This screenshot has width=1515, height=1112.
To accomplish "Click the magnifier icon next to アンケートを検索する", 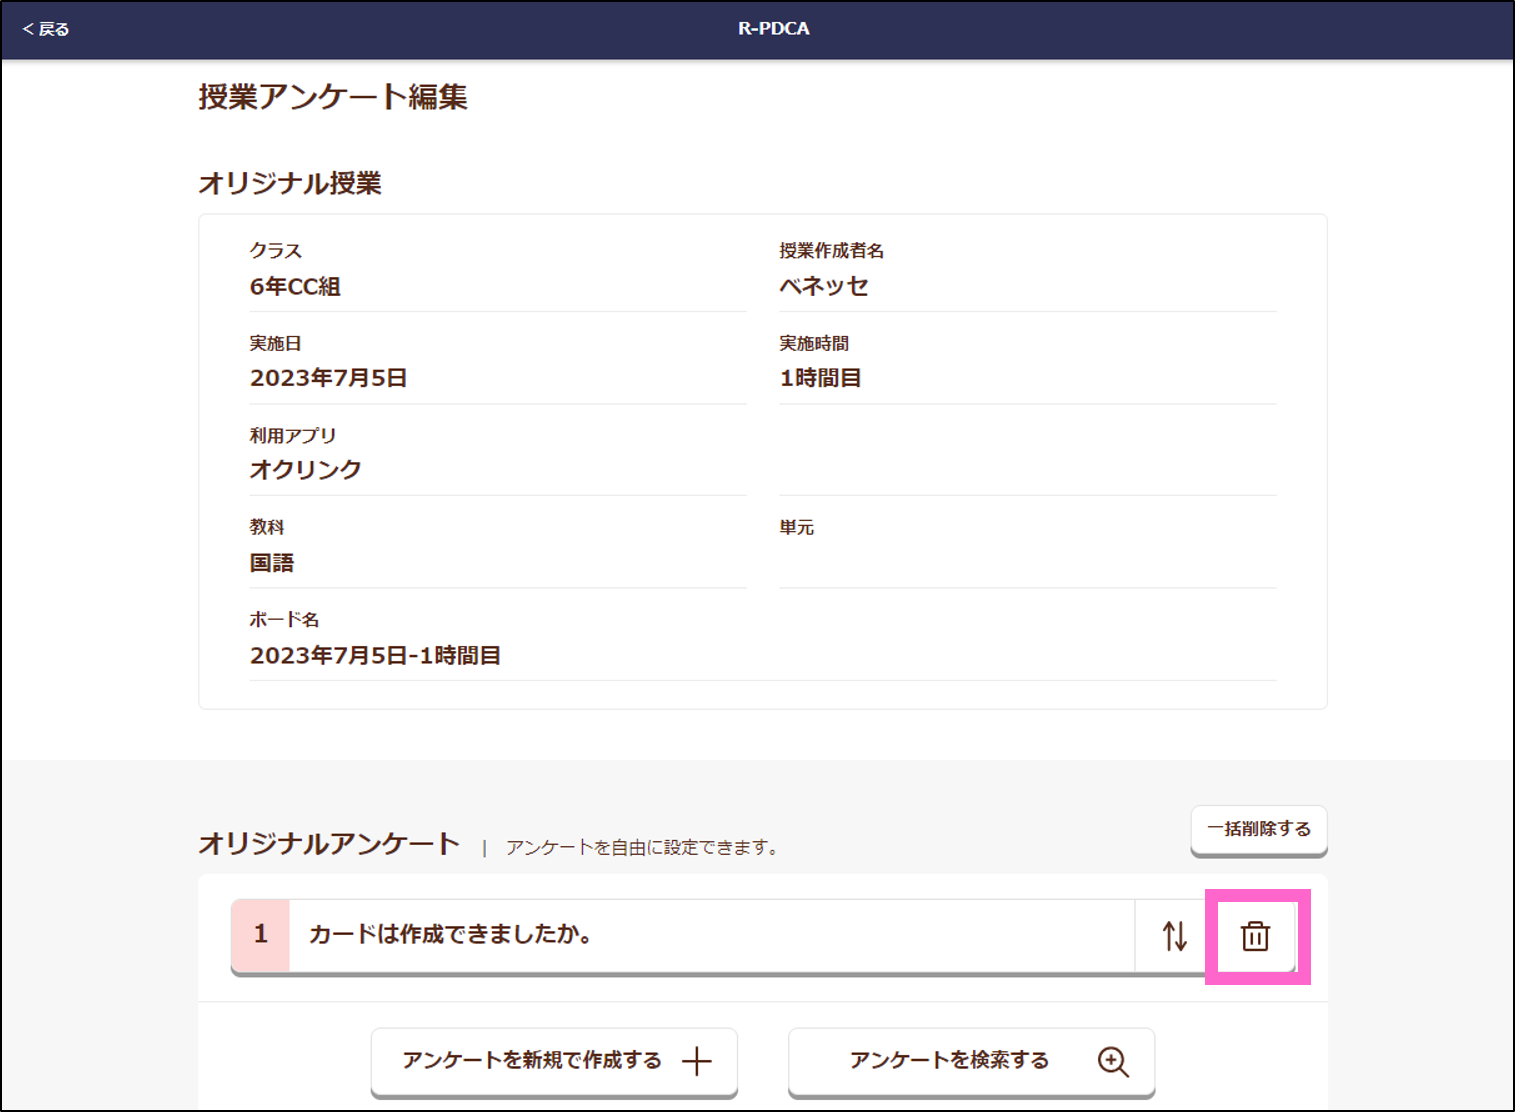I will [x=1114, y=1062].
